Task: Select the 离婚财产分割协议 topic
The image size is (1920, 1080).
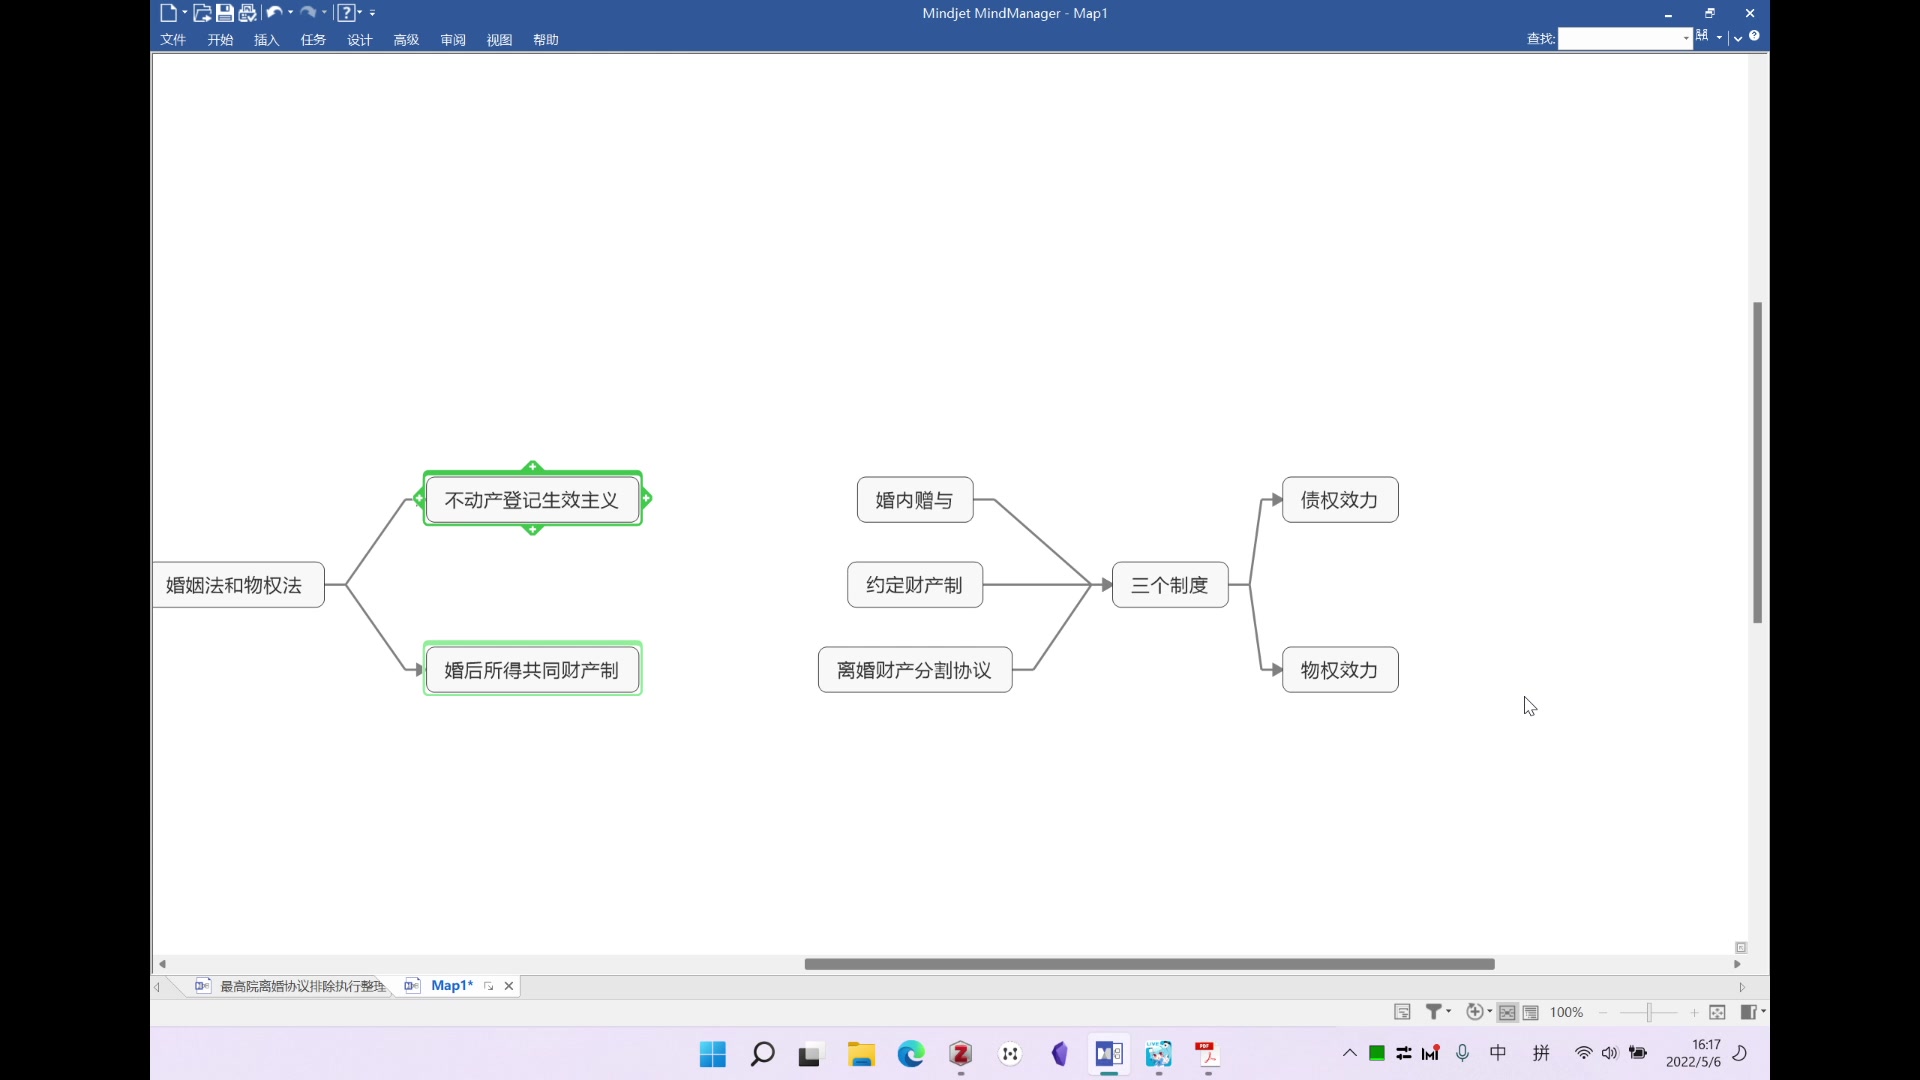Action: (x=915, y=670)
